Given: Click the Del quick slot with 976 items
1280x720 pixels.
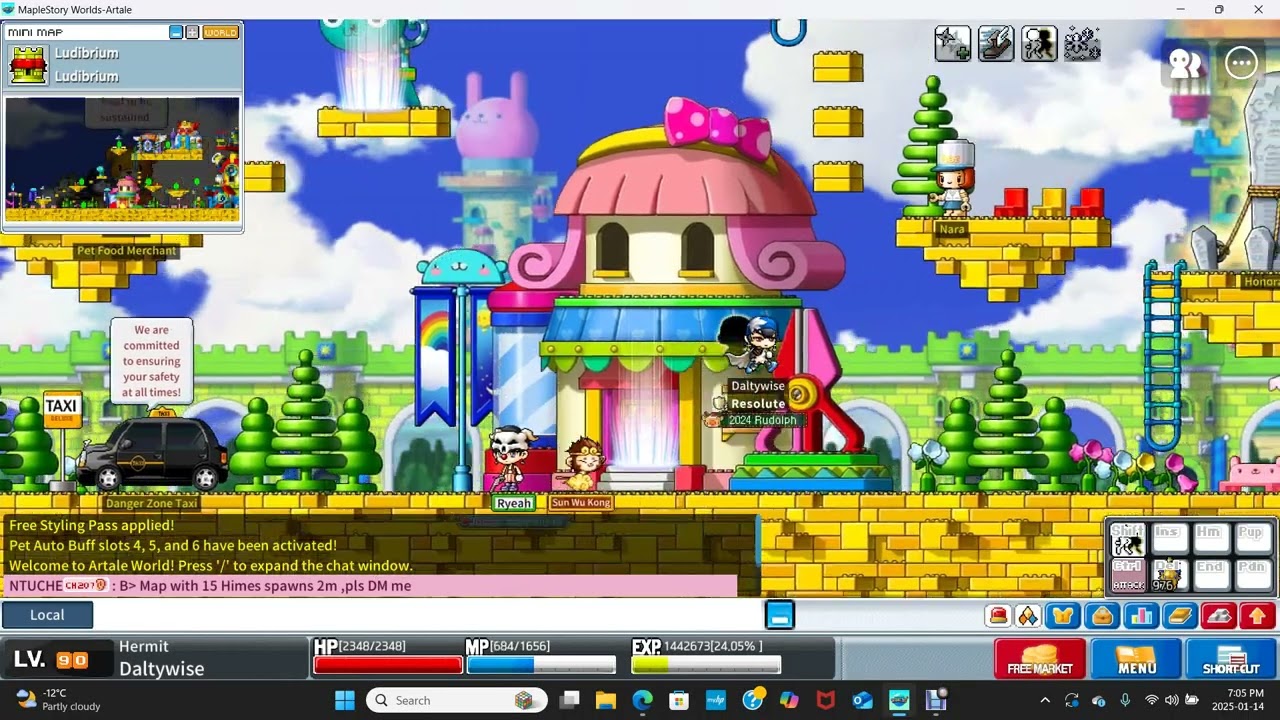Looking at the screenshot, I should pos(1169,576).
